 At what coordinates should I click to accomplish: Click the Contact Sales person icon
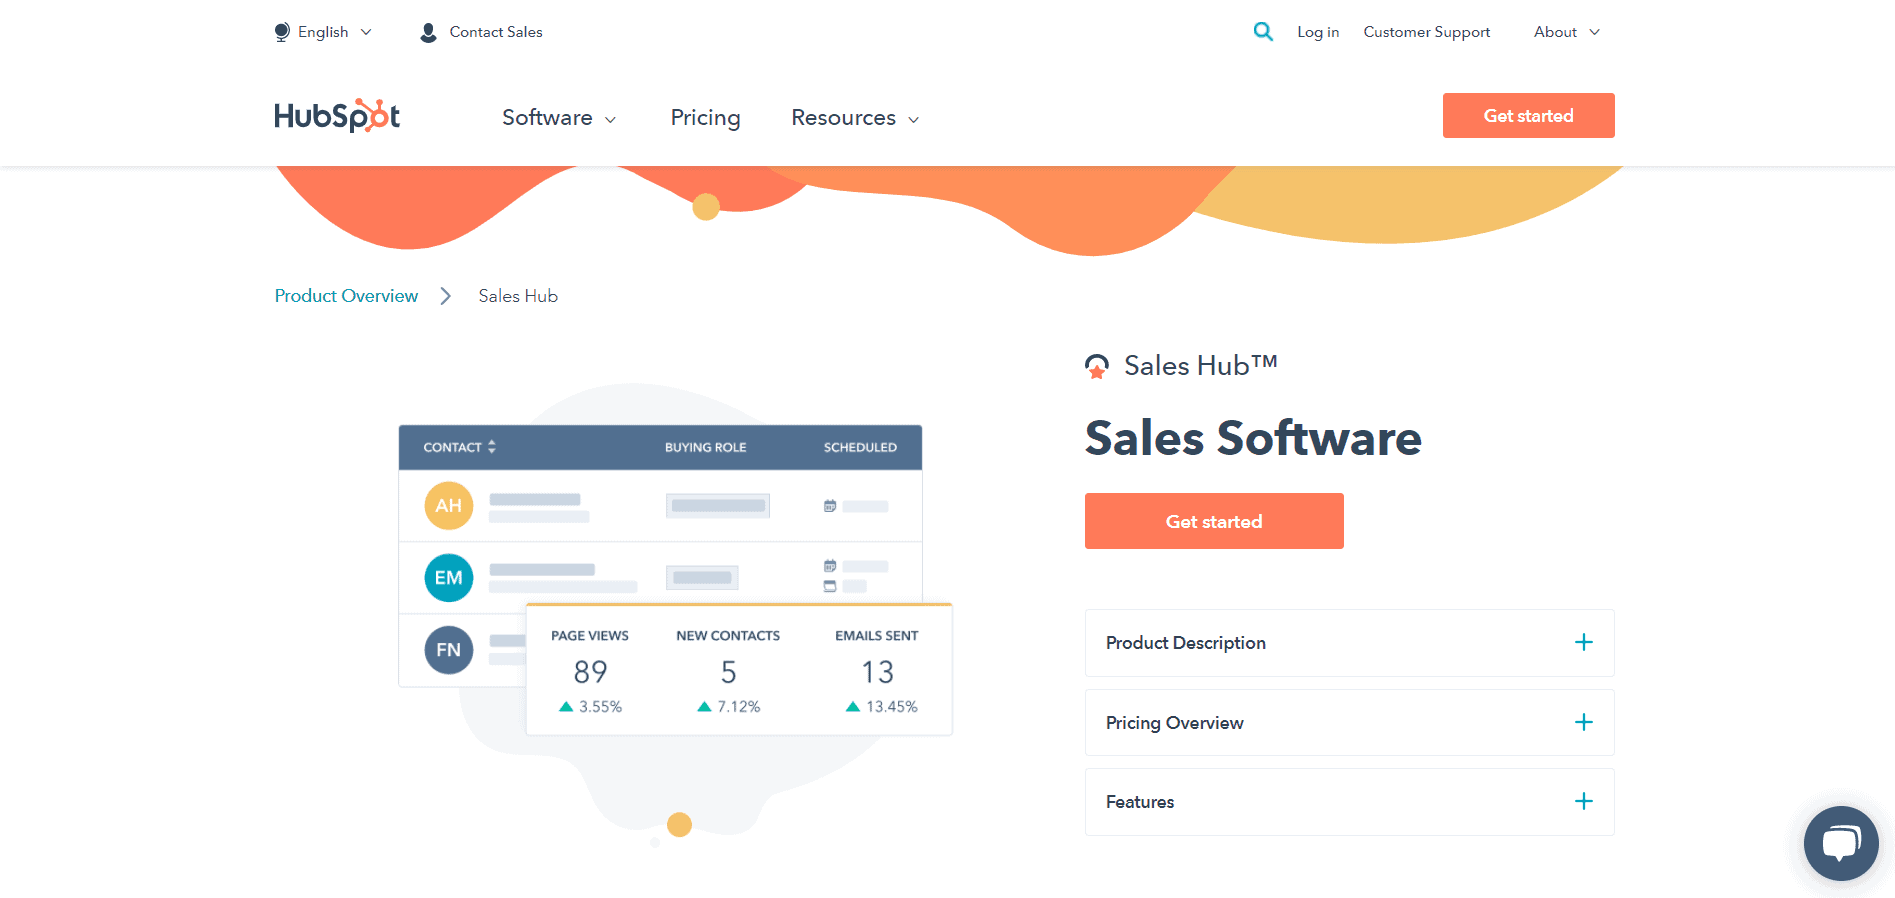[428, 32]
